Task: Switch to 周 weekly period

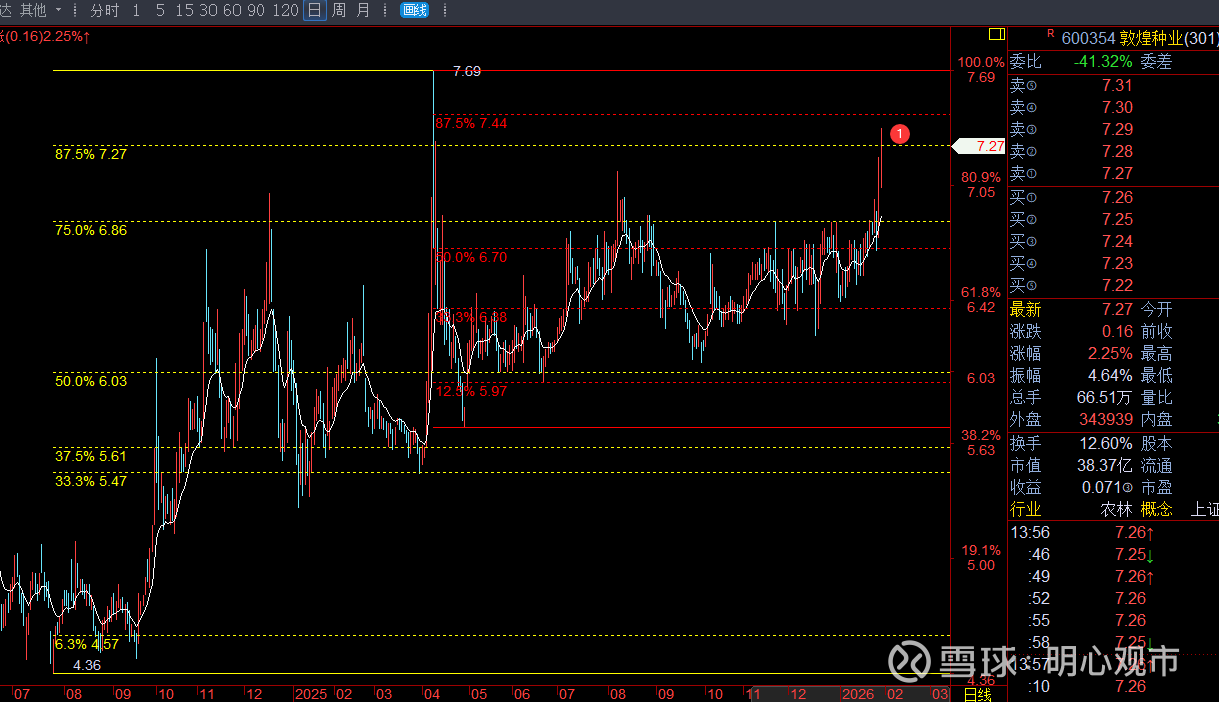Action: pos(339,10)
